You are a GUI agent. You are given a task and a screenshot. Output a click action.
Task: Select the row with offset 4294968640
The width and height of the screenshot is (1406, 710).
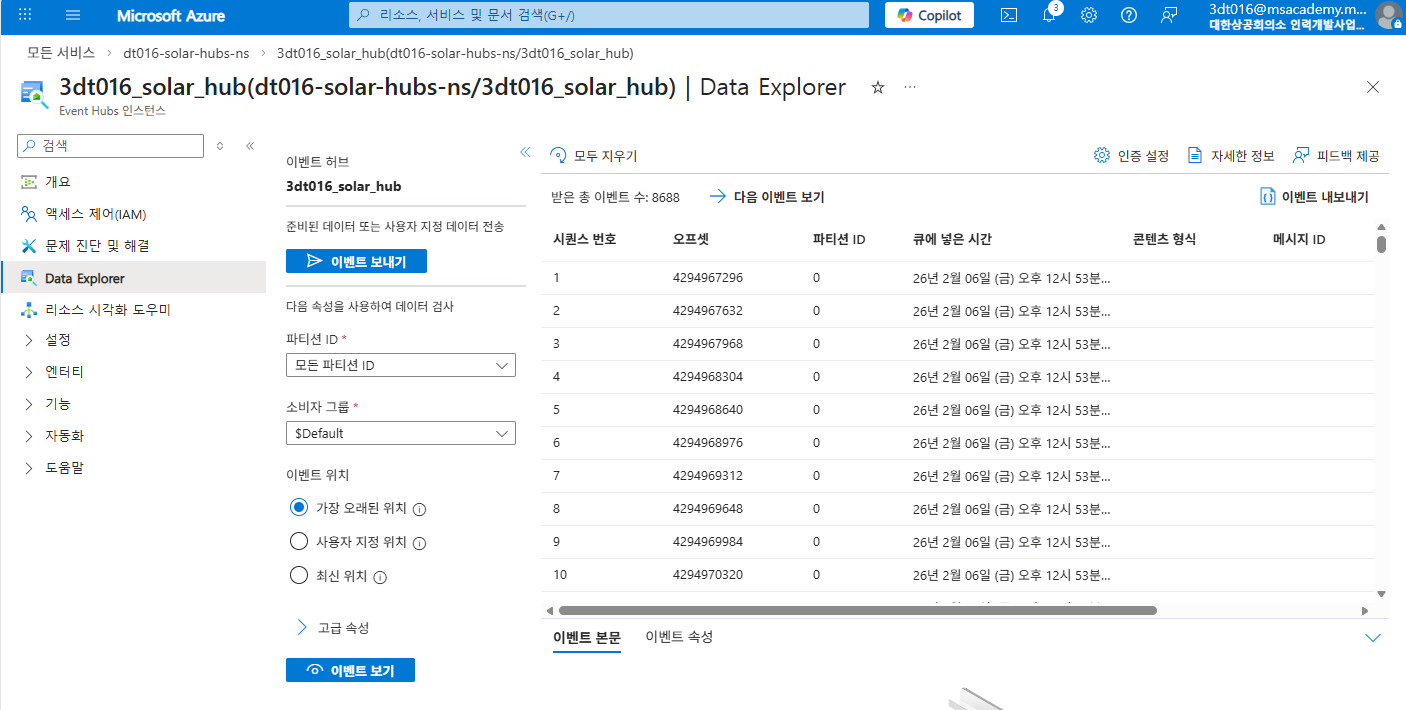pos(959,410)
